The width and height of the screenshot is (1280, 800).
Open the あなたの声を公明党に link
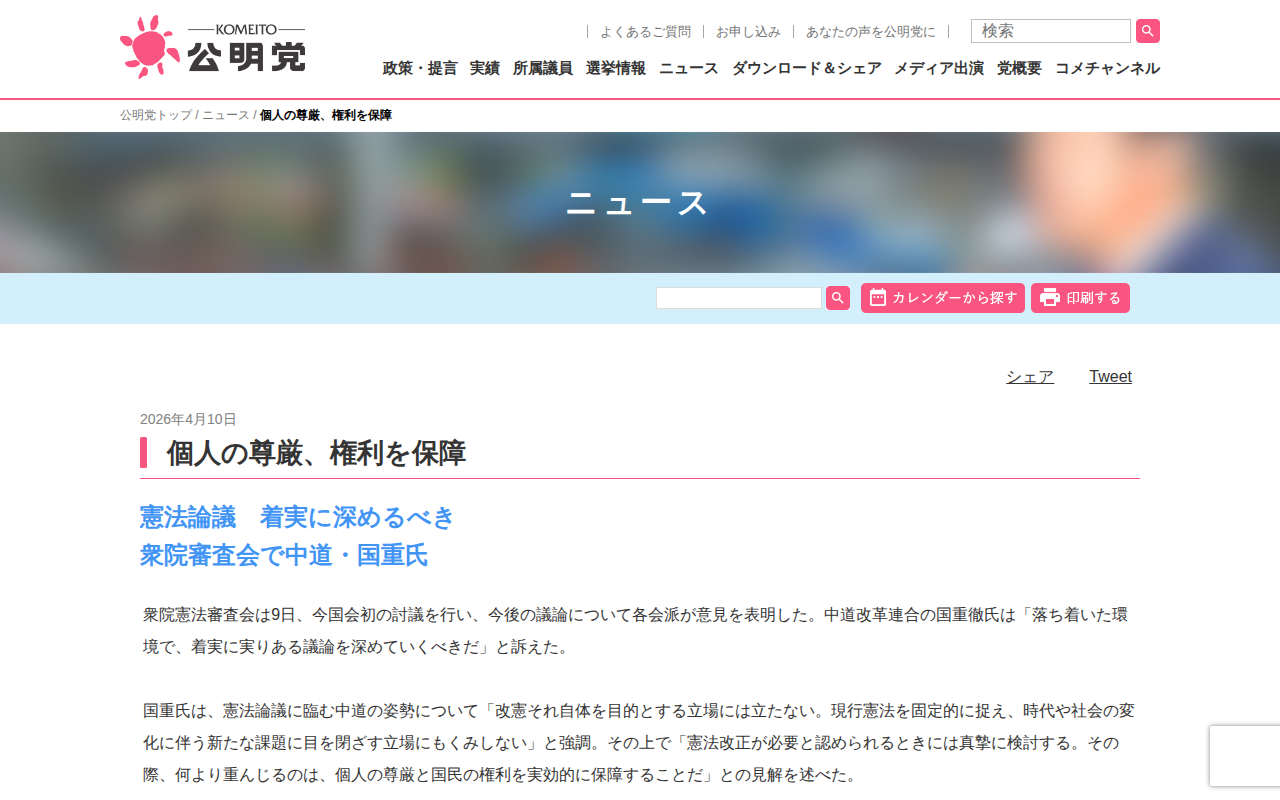pyautogui.click(x=871, y=32)
